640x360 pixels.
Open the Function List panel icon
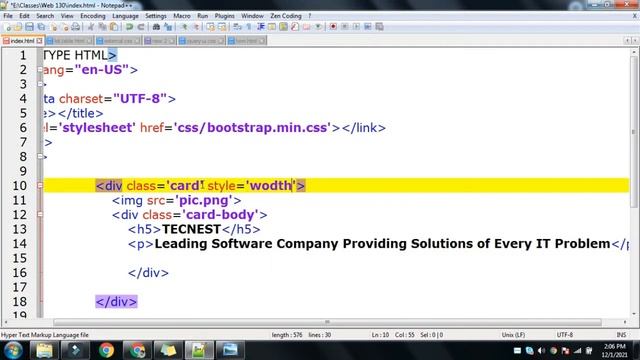click(x=295, y=27)
